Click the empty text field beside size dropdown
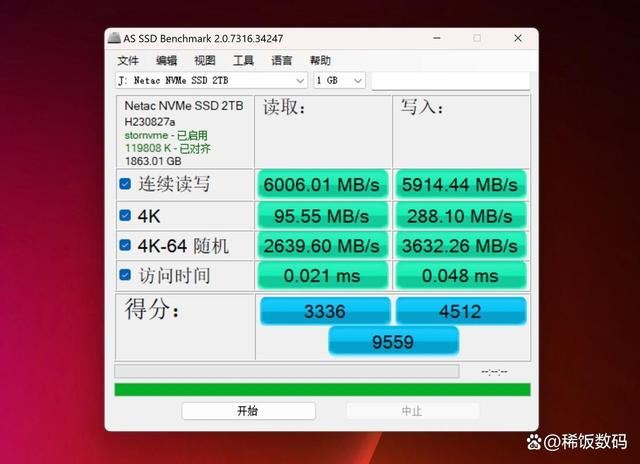The image size is (640, 464). pyautogui.click(x=451, y=80)
